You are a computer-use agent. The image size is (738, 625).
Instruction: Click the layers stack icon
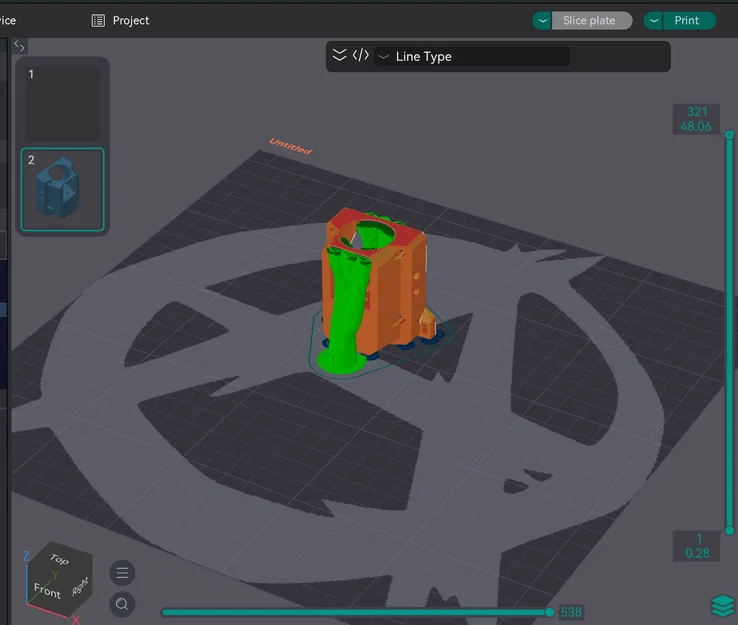722,605
